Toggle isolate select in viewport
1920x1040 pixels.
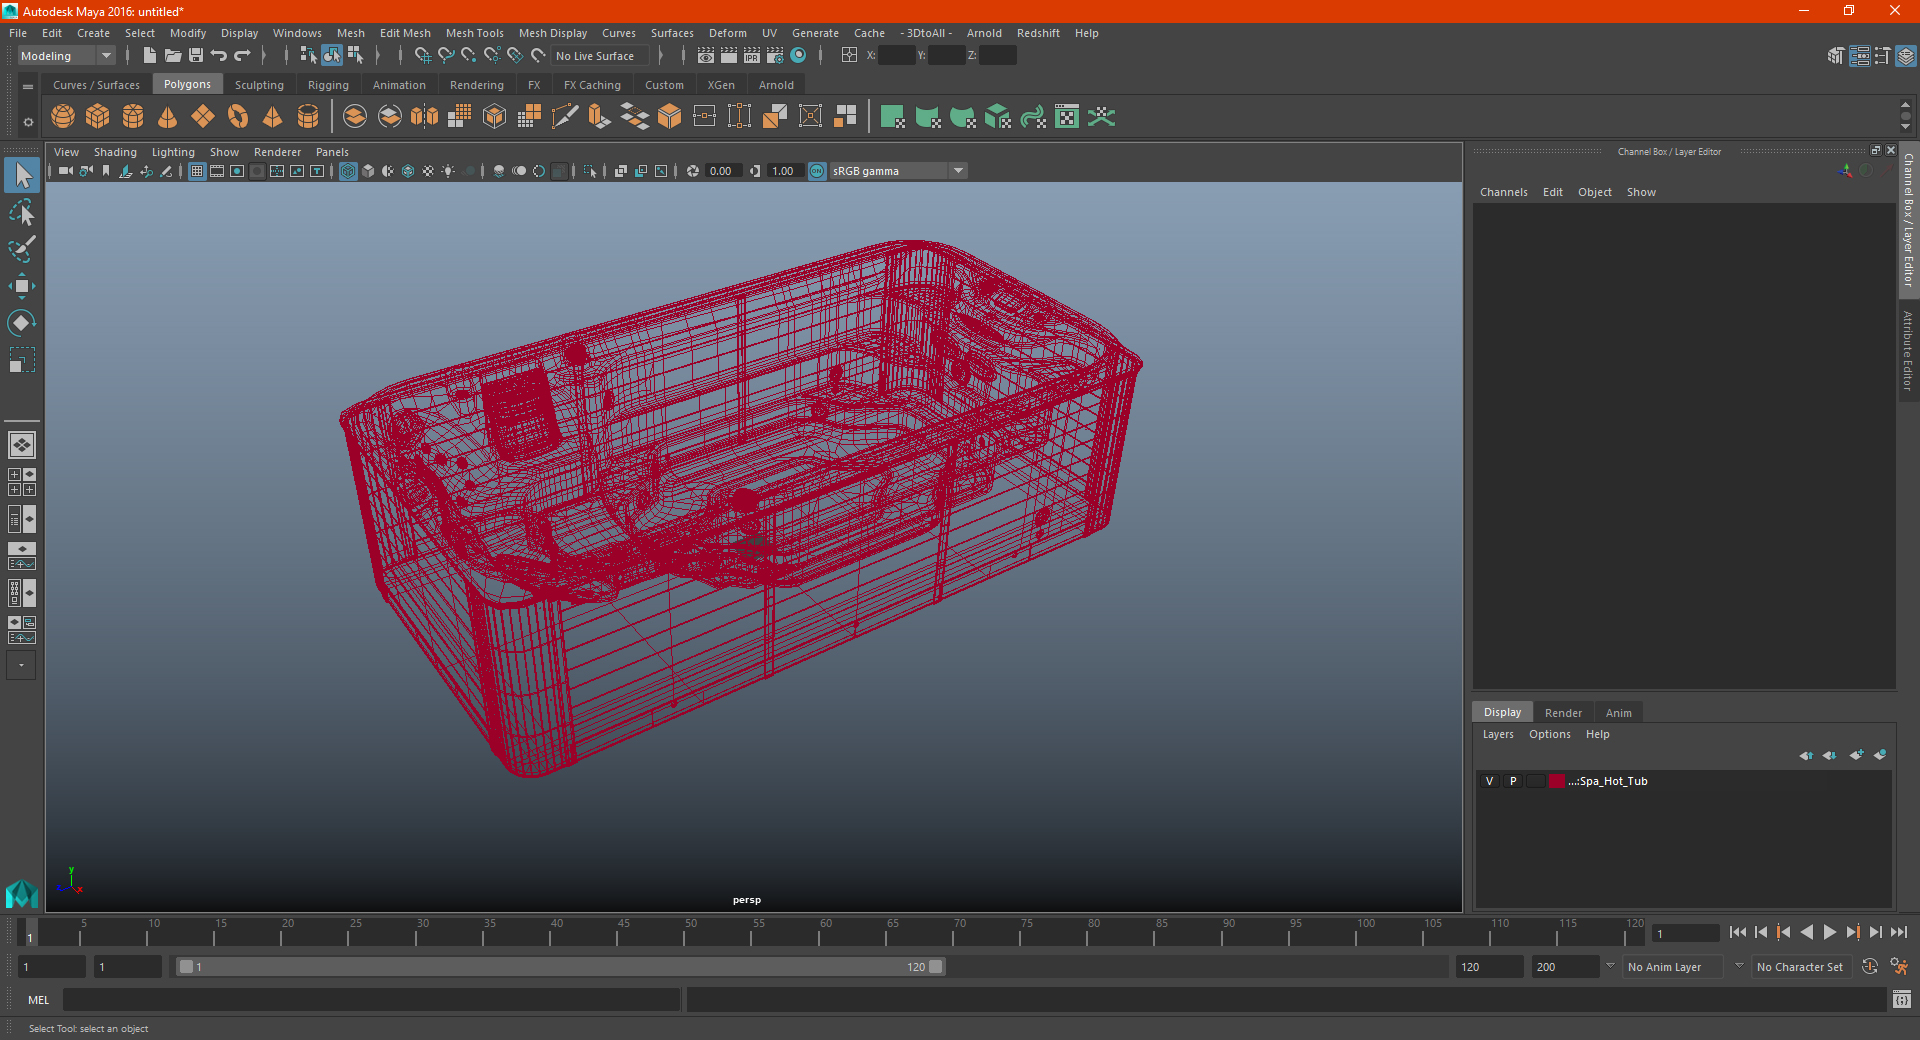click(590, 171)
